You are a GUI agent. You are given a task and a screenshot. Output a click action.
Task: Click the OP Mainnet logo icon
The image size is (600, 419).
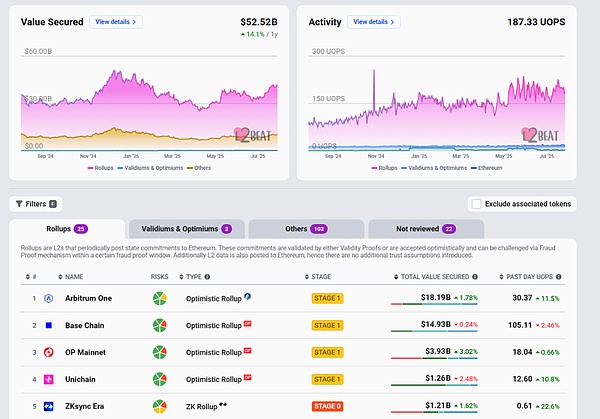coord(49,352)
